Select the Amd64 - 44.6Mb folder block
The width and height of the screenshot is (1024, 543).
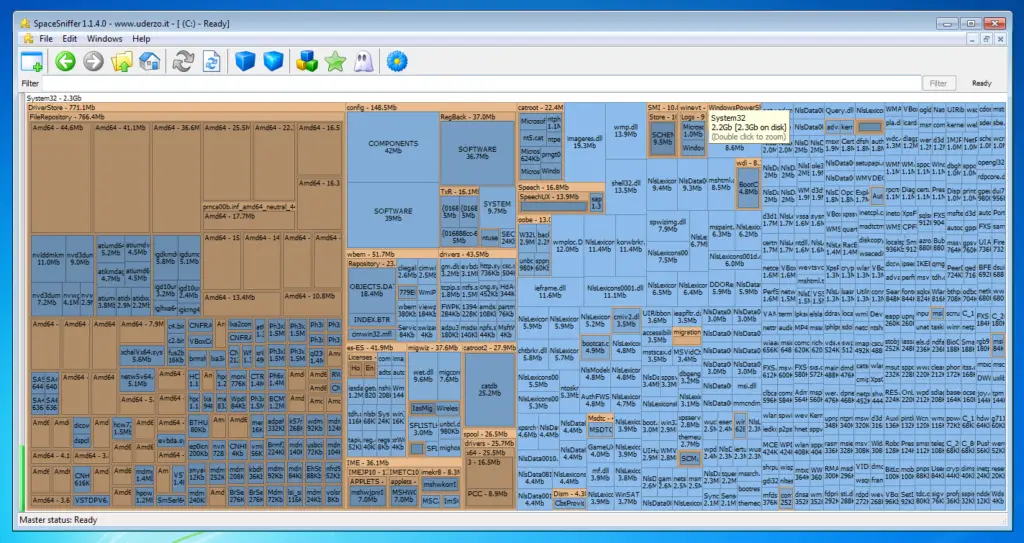pos(61,177)
